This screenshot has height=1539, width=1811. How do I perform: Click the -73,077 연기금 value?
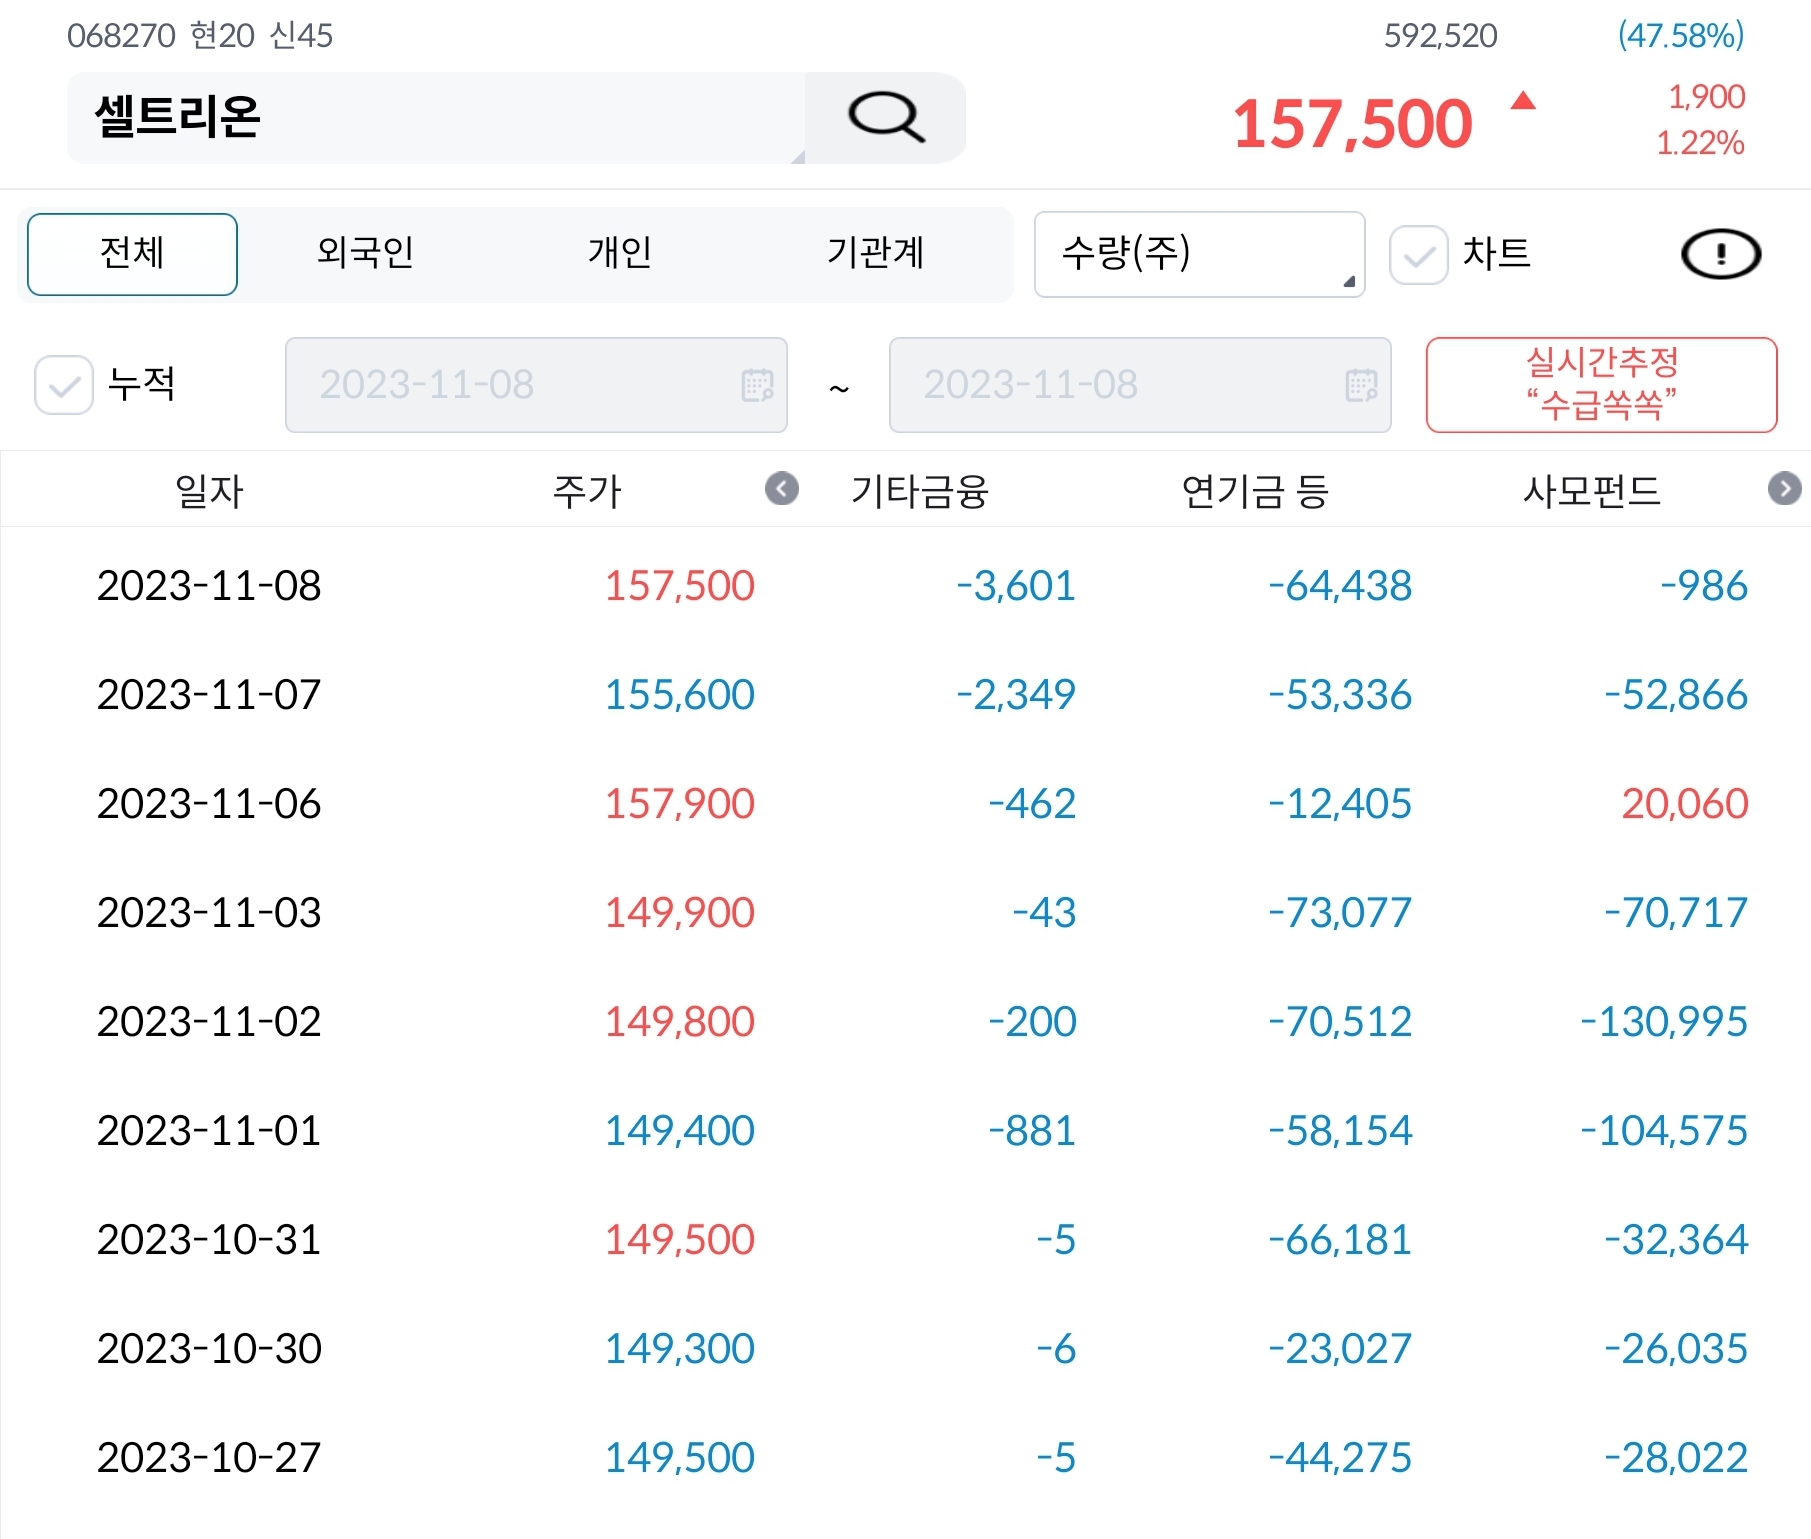click(1340, 913)
